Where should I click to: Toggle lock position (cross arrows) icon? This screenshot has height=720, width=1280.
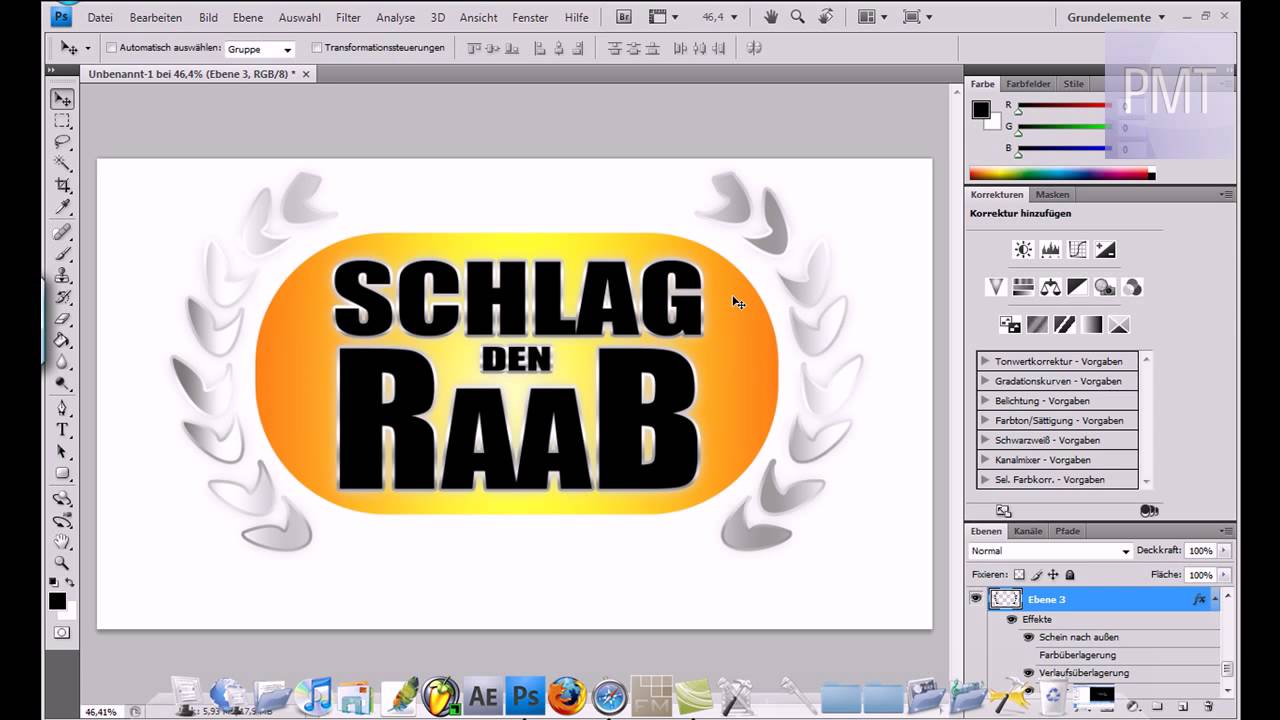[1053, 575]
